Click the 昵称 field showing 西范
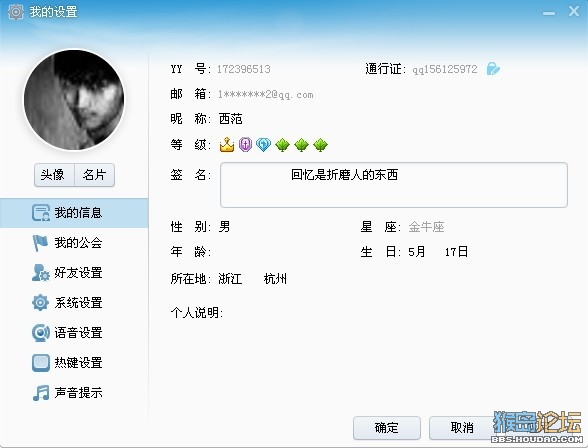 point(231,119)
